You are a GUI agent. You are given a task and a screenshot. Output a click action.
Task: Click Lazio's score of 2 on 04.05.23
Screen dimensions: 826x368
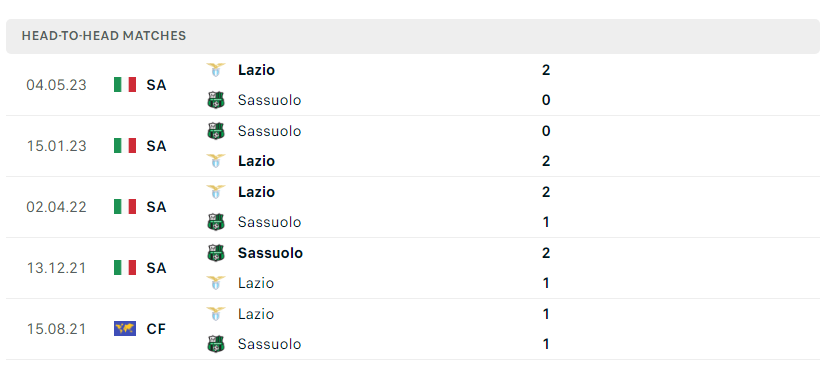tap(546, 70)
